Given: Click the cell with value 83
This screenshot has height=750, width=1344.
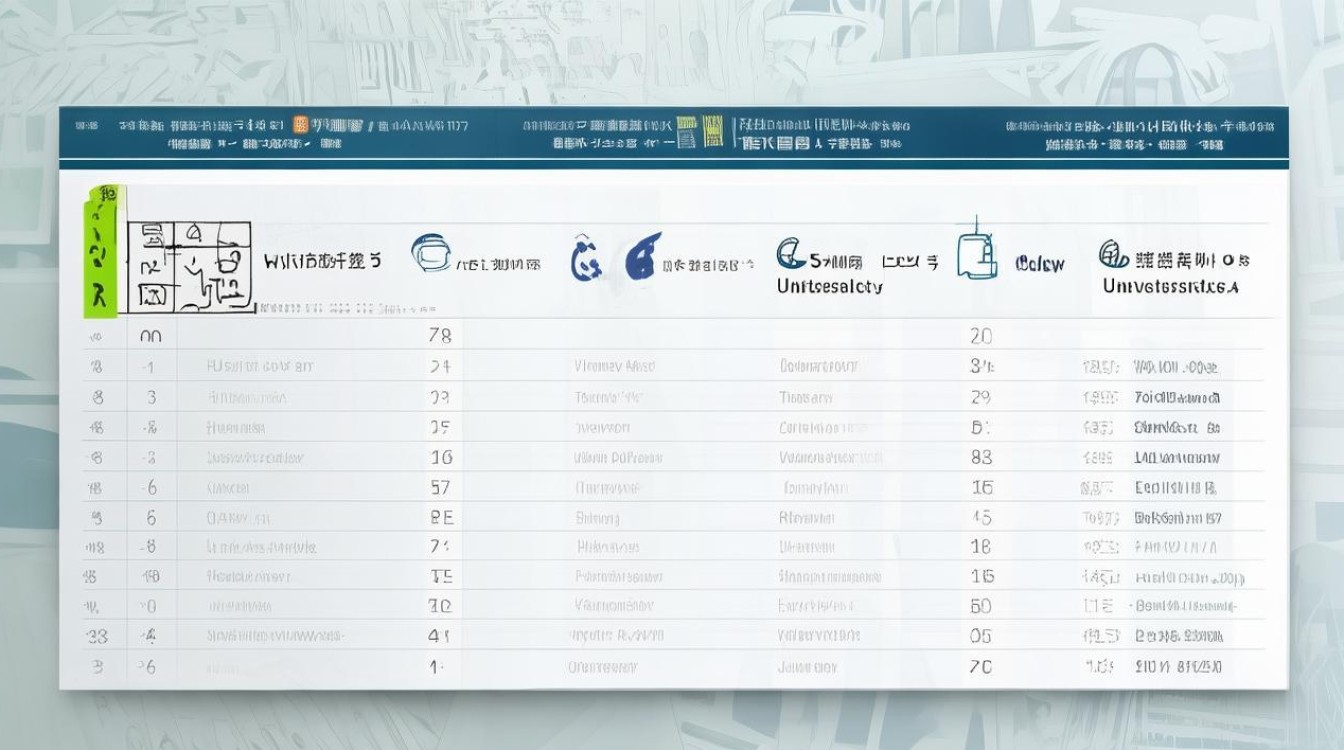Looking at the screenshot, I should point(981,457).
